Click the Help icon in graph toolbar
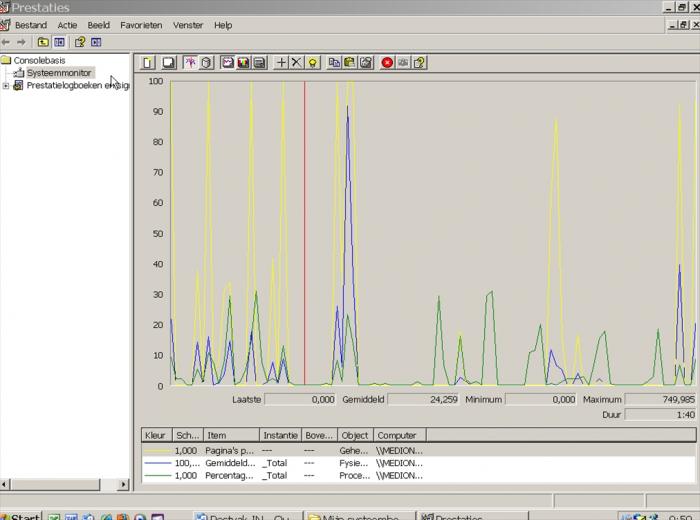This screenshot has width=700, height=520. (419, 62)
